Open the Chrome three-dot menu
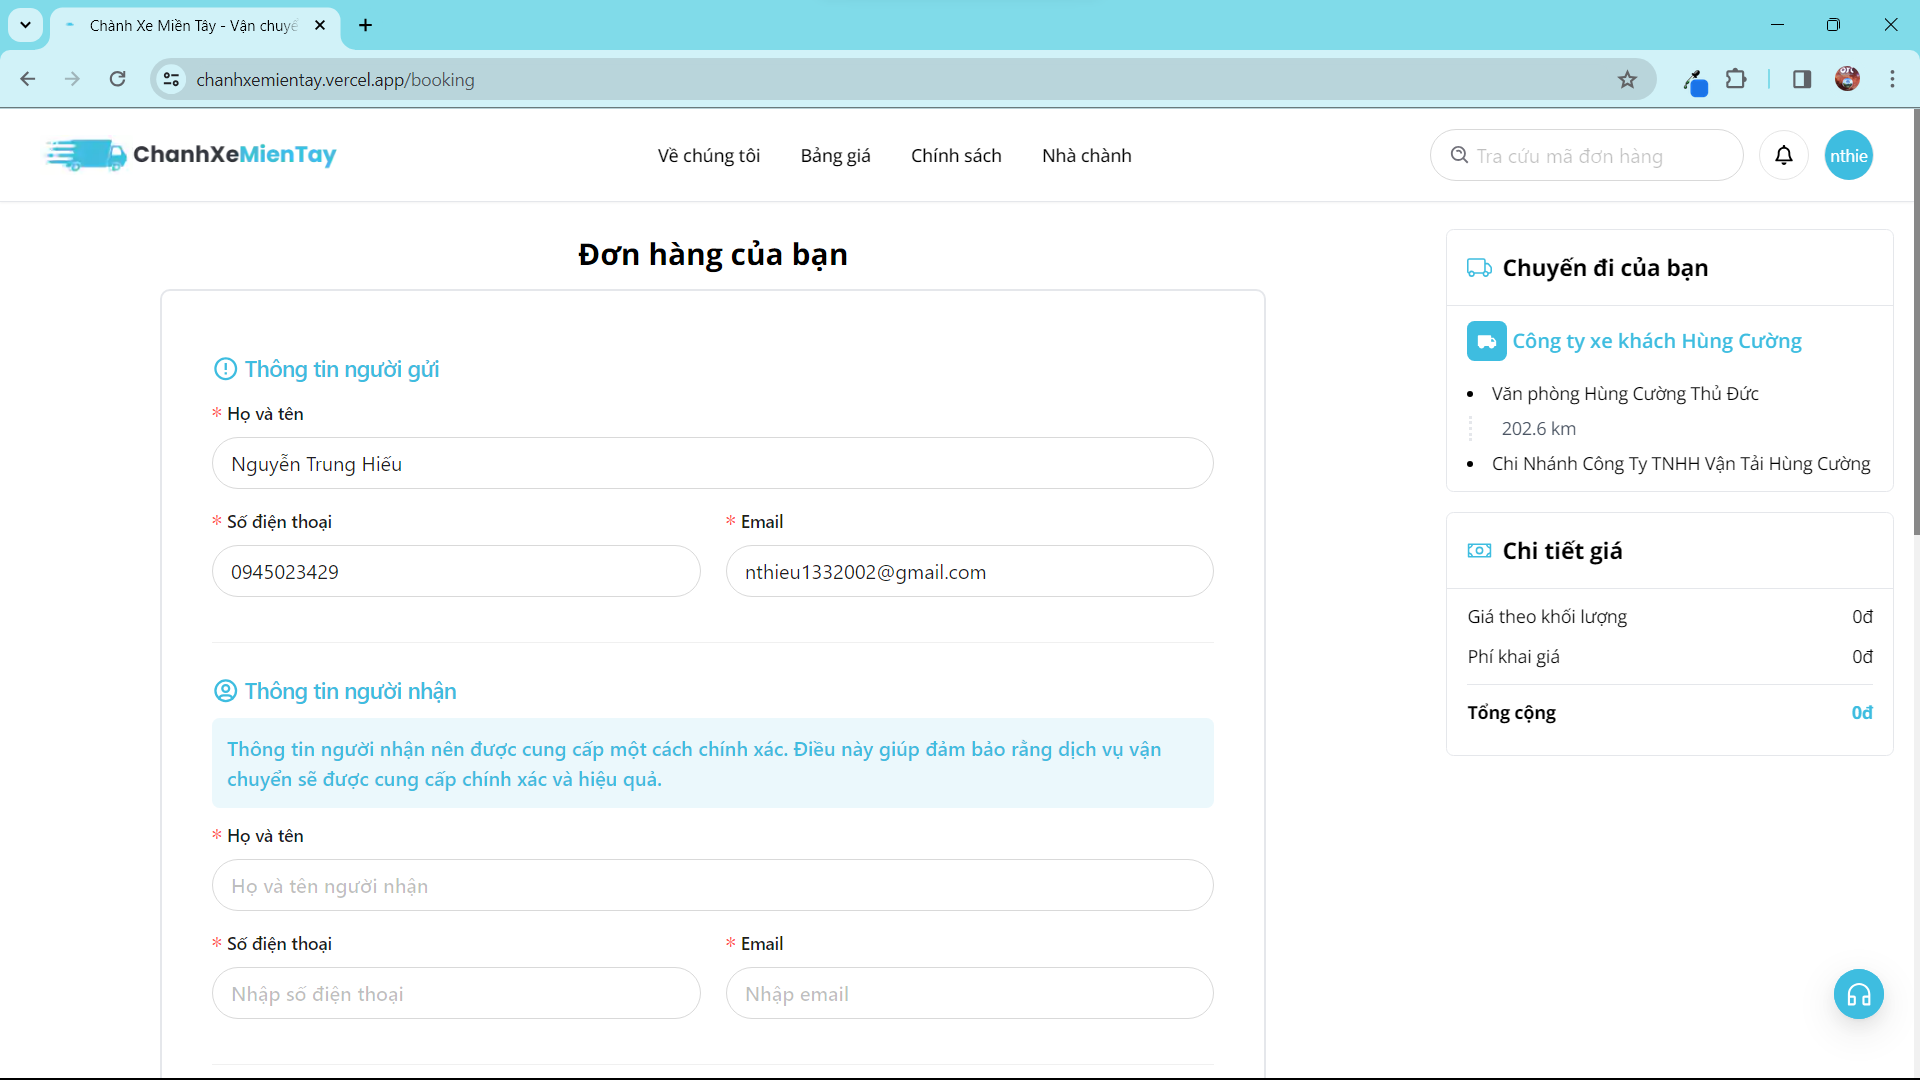The height and width of the screenshot is (1080, 1920). pos(1892,79)
